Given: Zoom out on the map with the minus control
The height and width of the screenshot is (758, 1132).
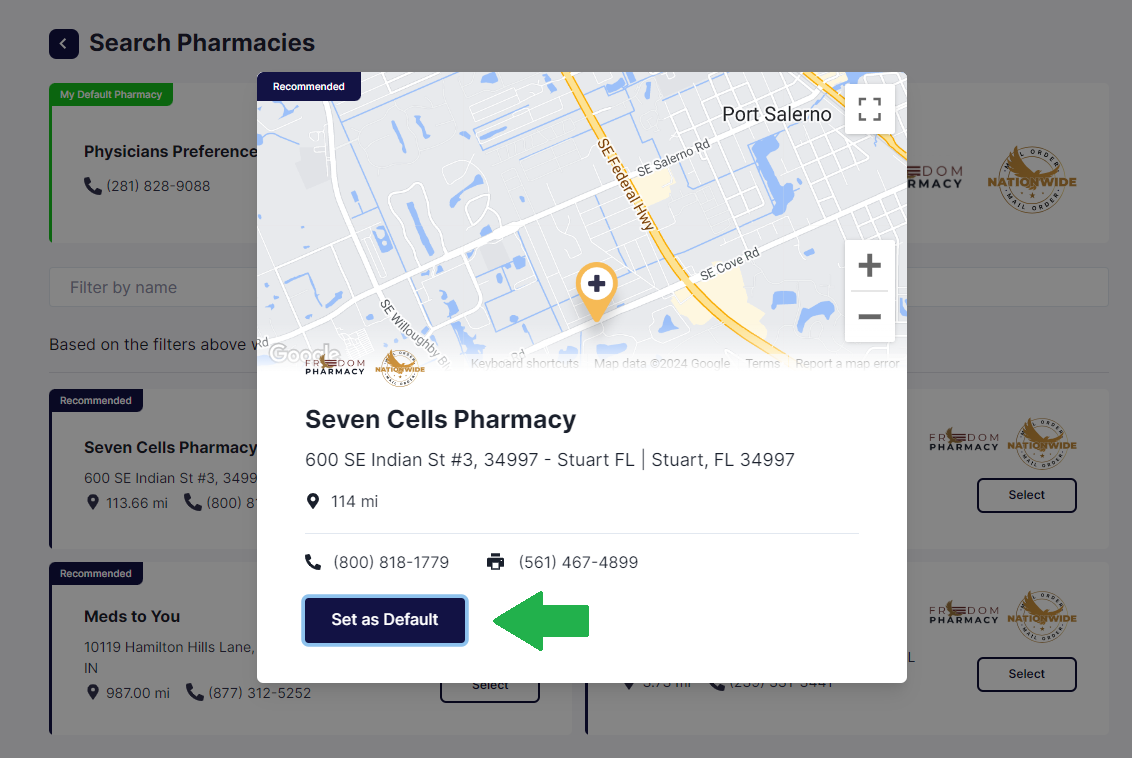Looking at the screenshot, I should [x=869, y=315].
